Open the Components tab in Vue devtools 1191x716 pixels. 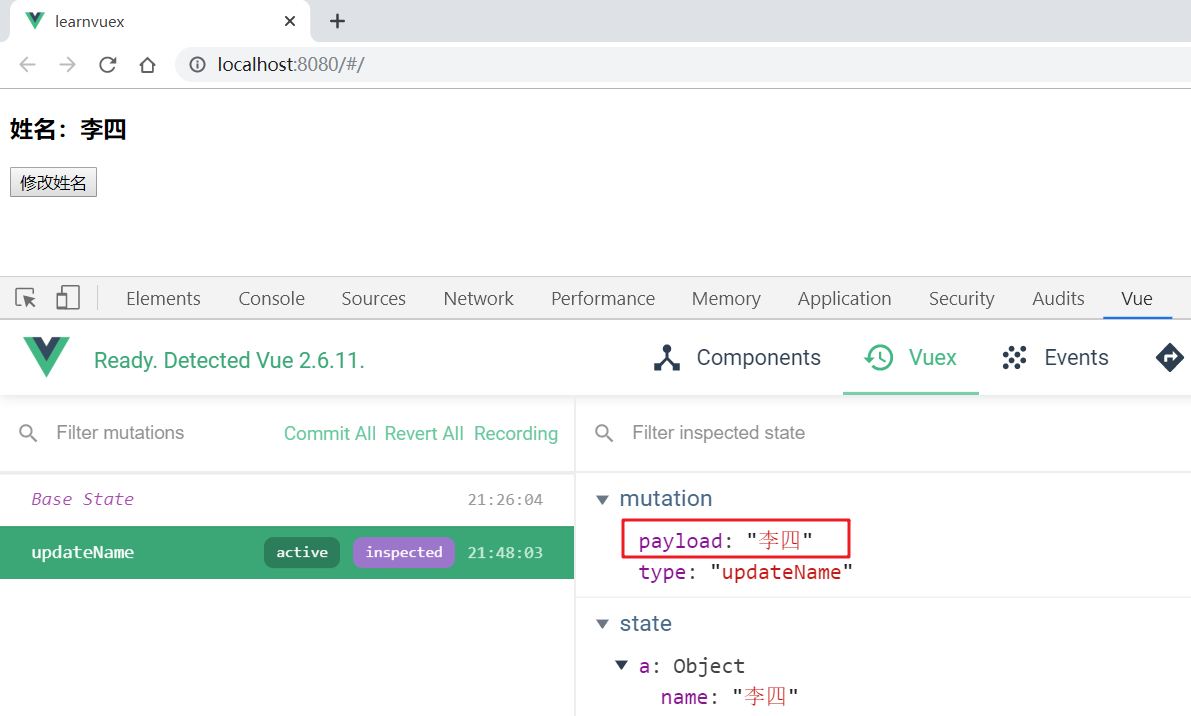[x=737, y=357]
